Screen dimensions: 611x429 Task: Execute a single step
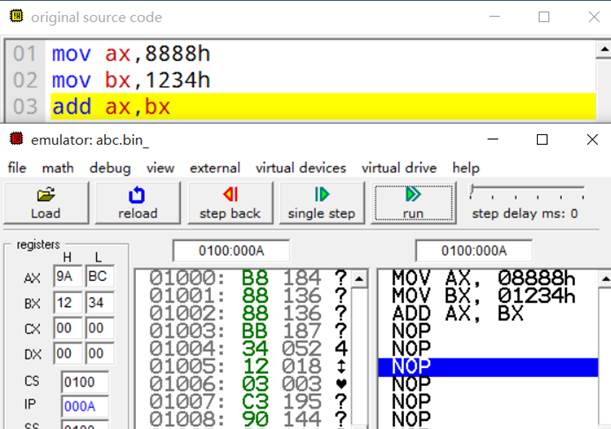coord(321,202)
